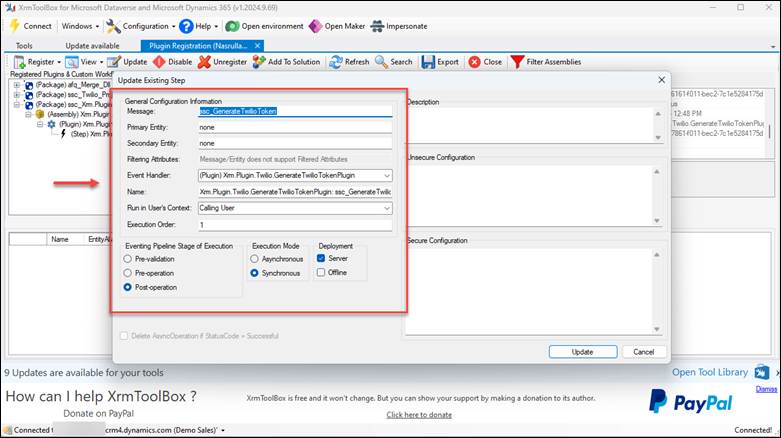Select Post-operation stage radio button

(128, 287)
